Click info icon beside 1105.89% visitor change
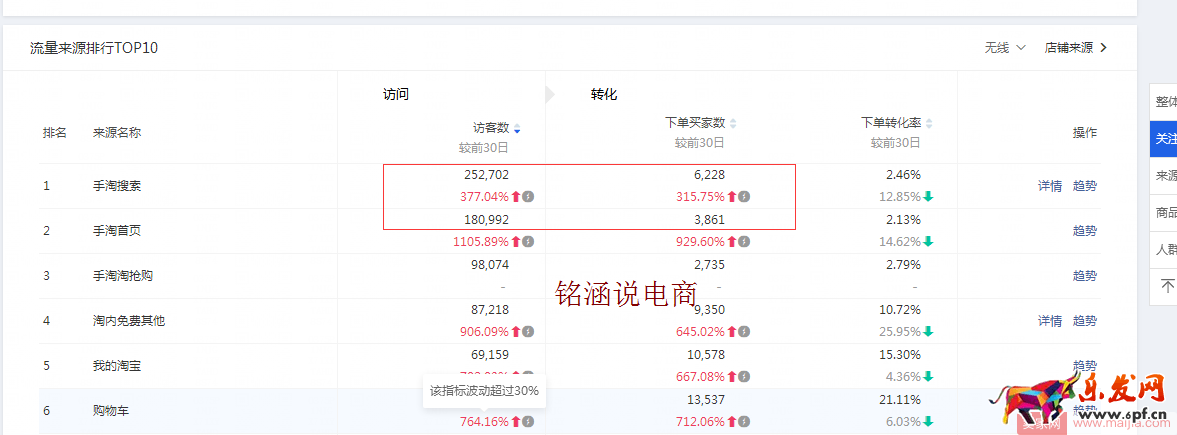Image resolution: width=1177 pixels, height=435 pixels. (528, 242)
